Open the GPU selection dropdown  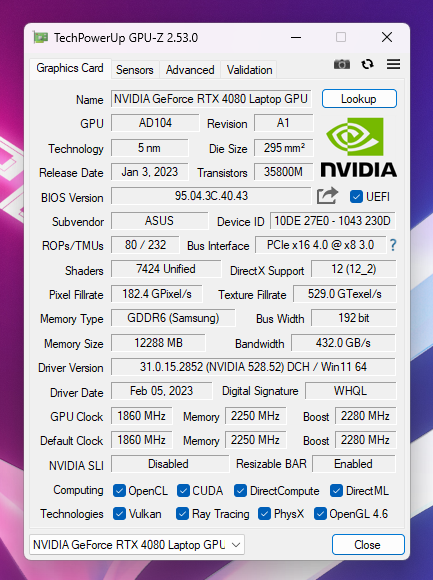point(137,544)
